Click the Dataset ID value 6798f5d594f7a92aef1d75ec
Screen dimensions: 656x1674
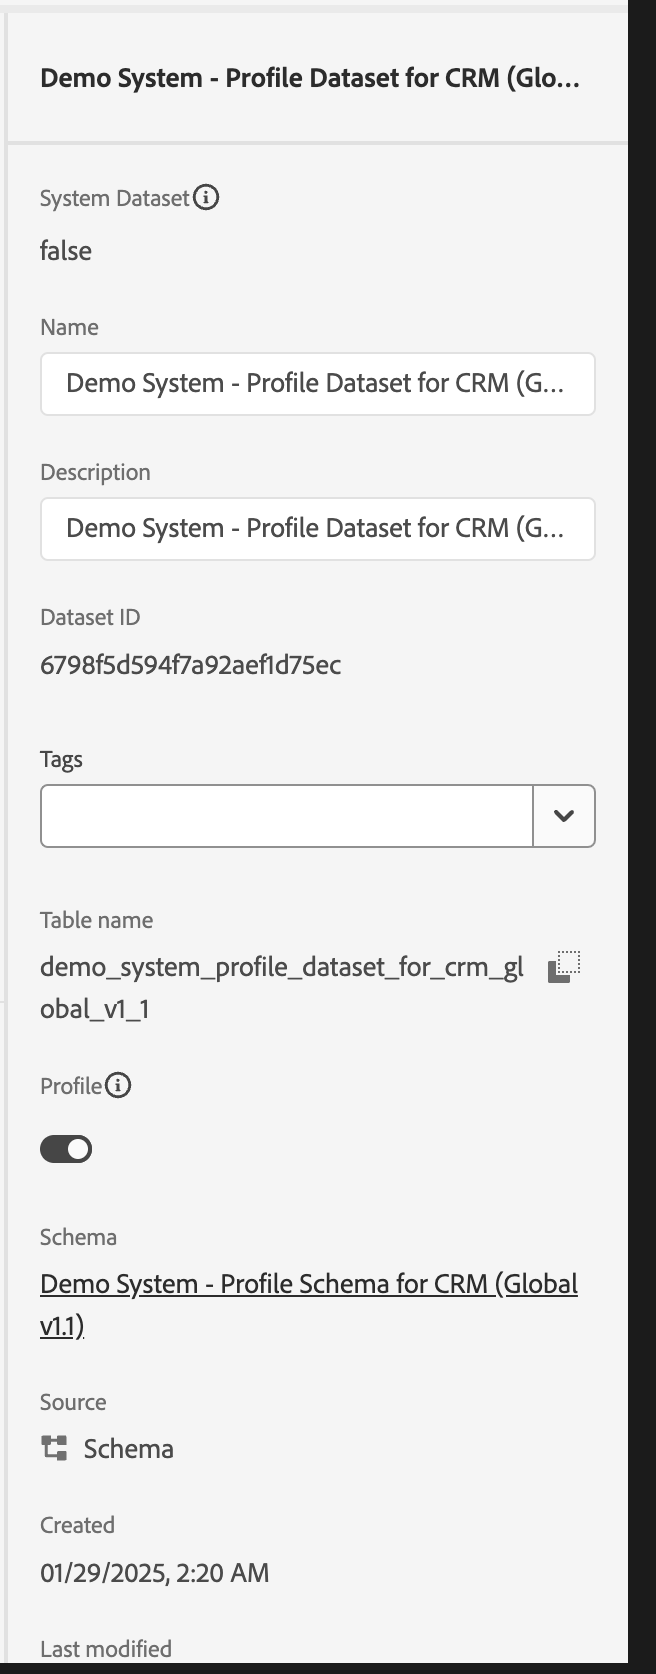pyautogui.click(x=190, y=665)
